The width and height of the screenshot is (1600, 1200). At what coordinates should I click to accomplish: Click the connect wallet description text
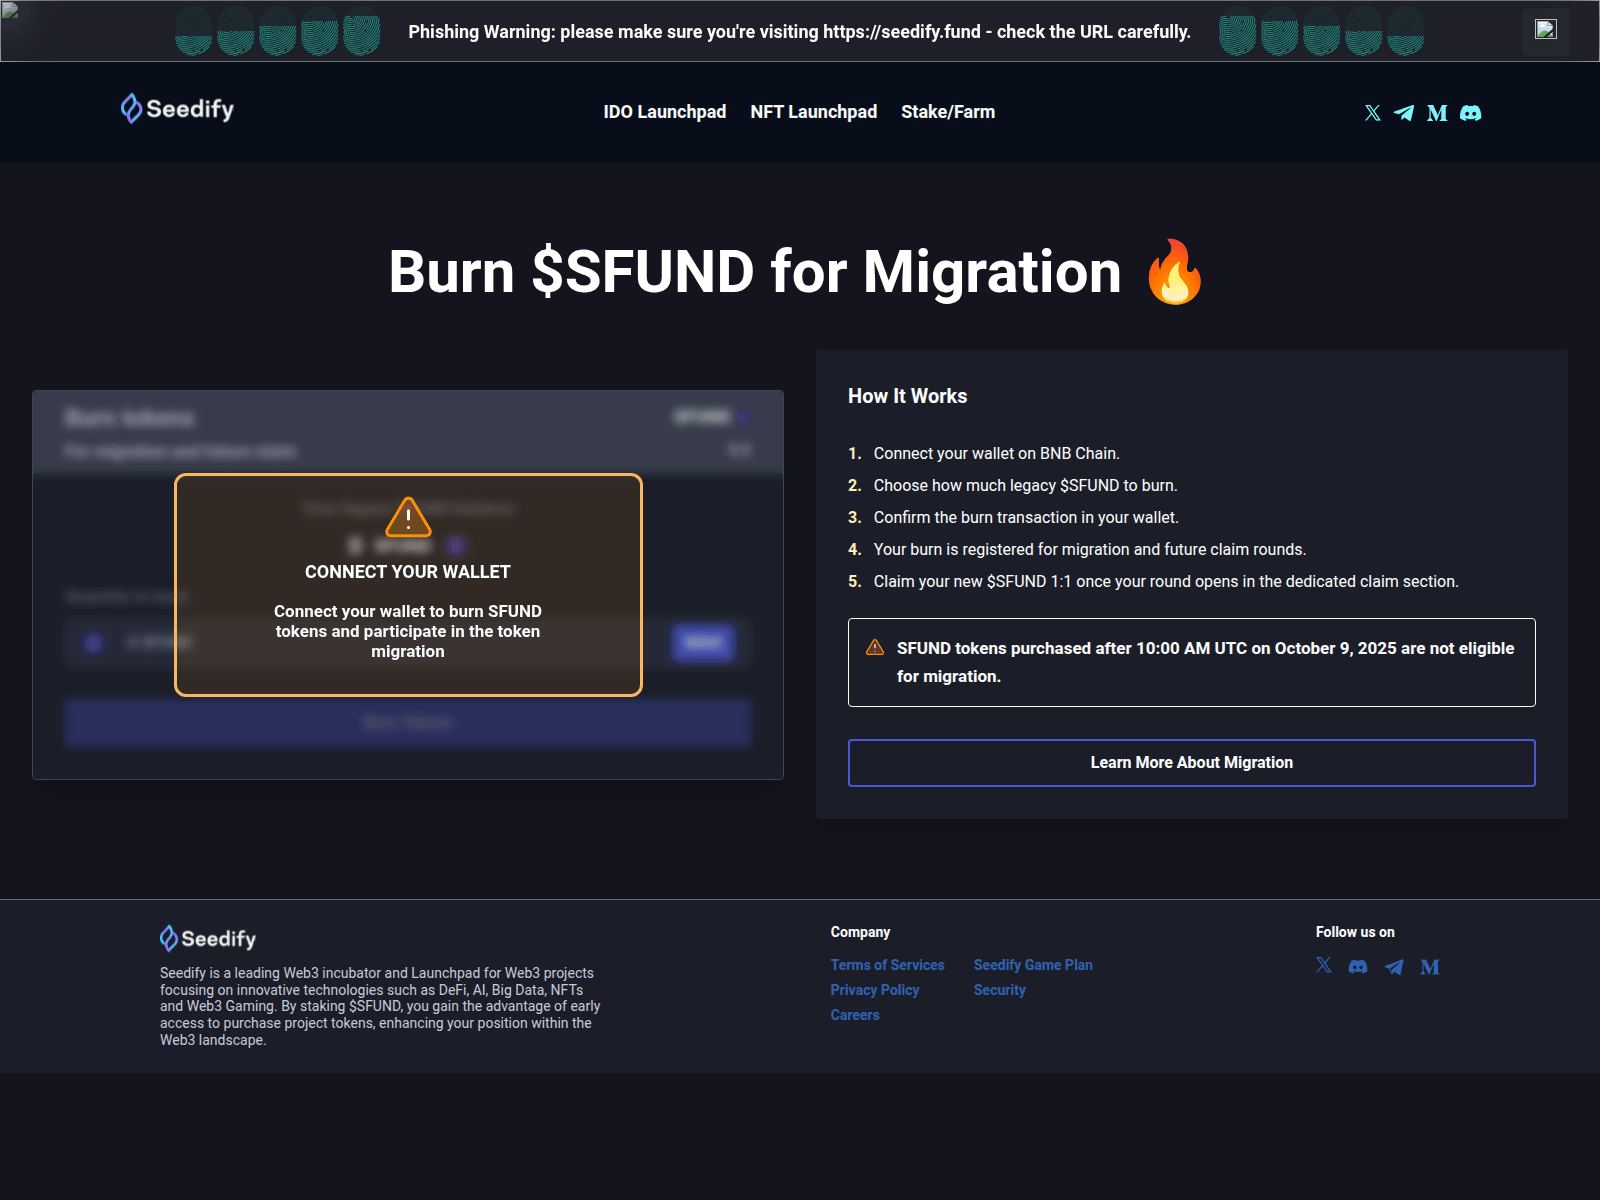point(408,631)
